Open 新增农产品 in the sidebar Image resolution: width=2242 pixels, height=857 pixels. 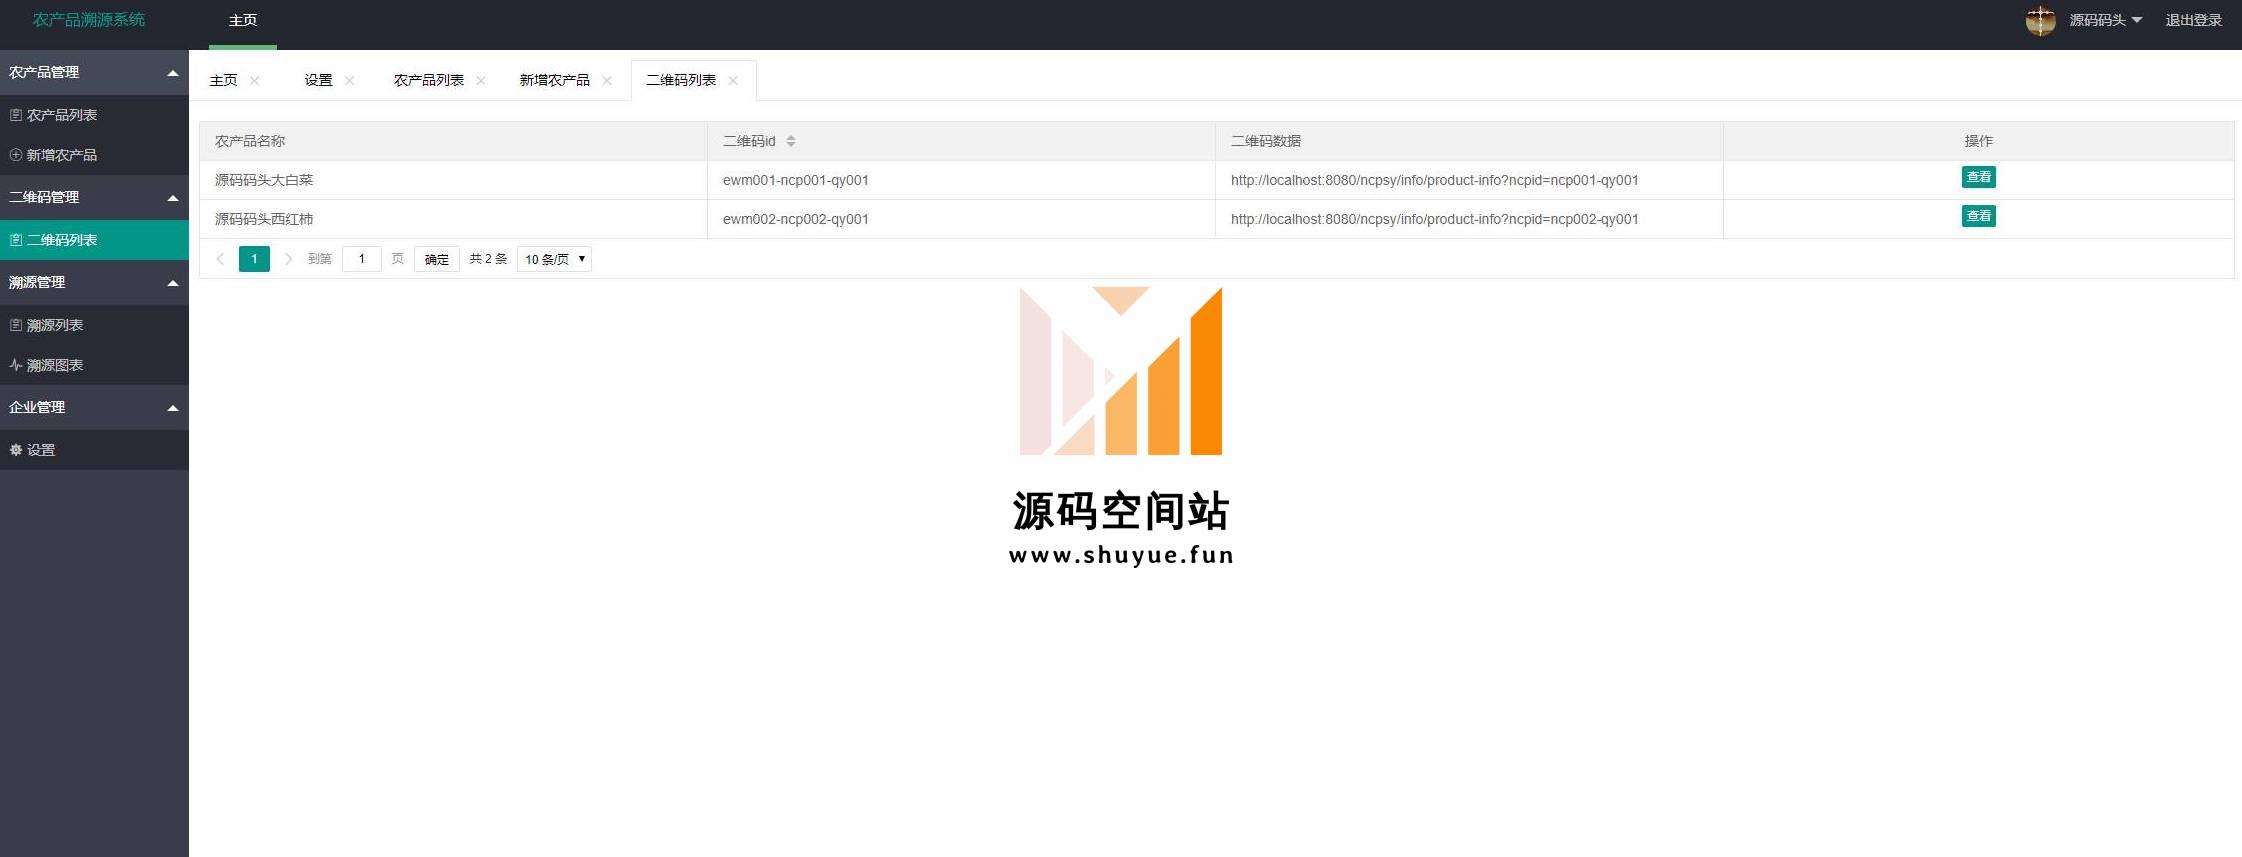(94, 155)
